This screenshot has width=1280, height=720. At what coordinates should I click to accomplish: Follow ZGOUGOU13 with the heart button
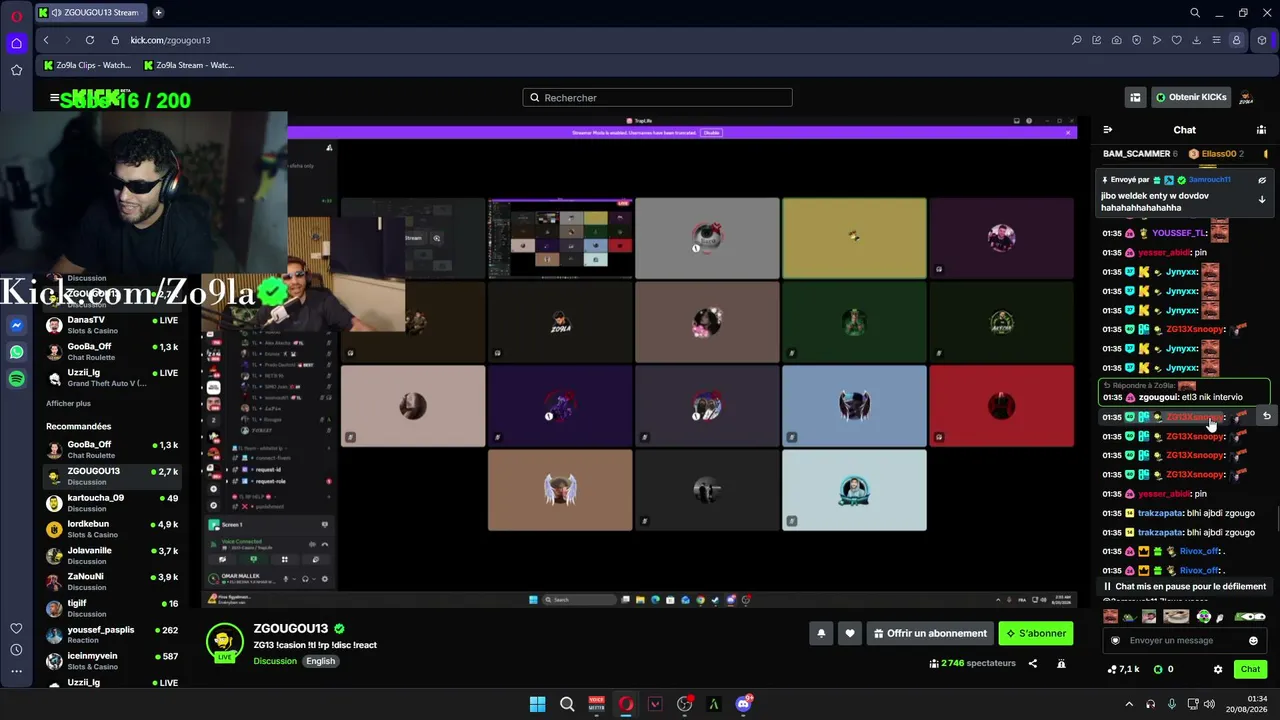pos(849,633)
